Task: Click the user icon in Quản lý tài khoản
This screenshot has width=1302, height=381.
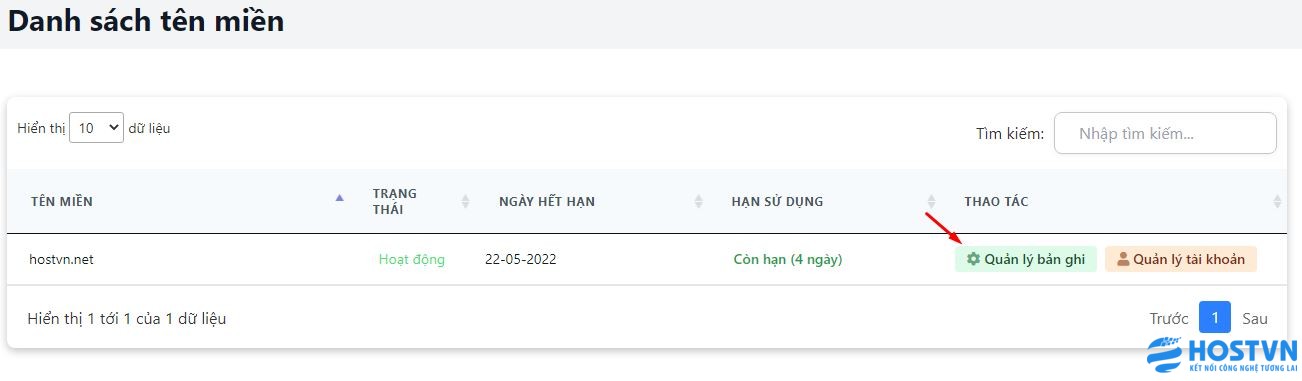Action: coord(1123,259)
